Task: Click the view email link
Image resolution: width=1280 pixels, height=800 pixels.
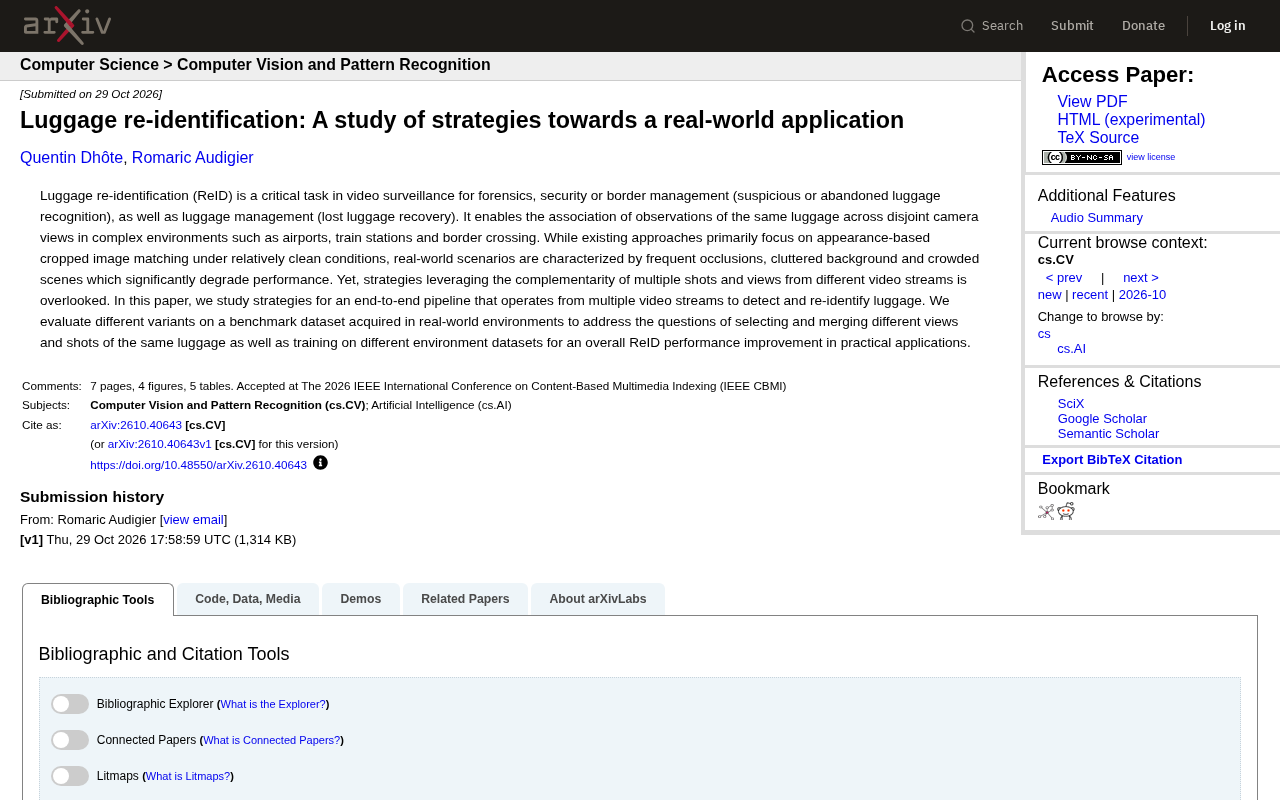Action: 193,520
